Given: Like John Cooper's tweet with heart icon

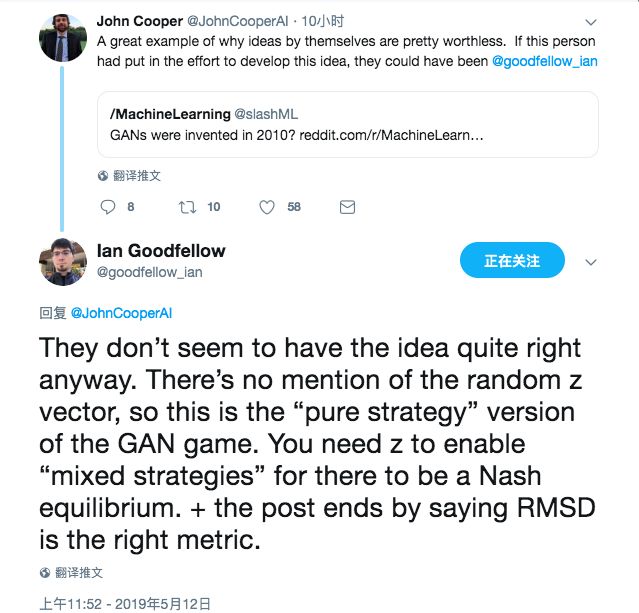Looking at the screenshot, I should coord(267,207).
